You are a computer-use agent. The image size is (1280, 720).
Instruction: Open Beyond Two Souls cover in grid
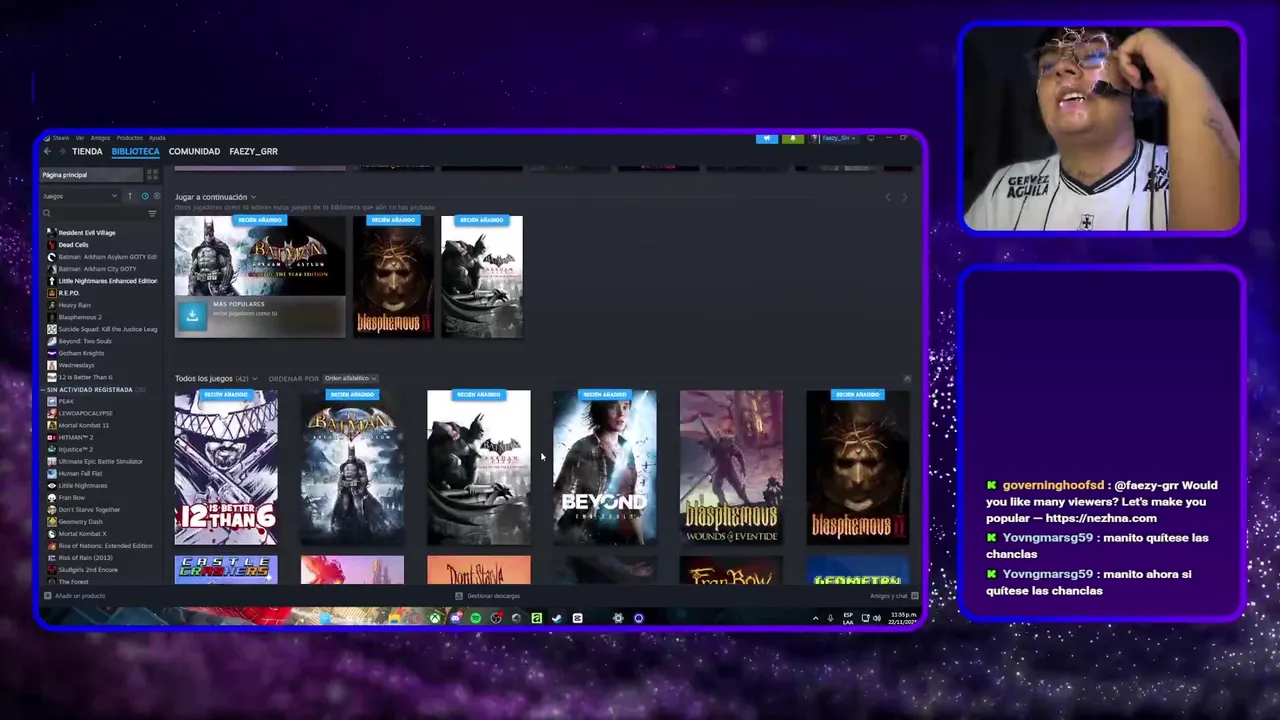605,468
